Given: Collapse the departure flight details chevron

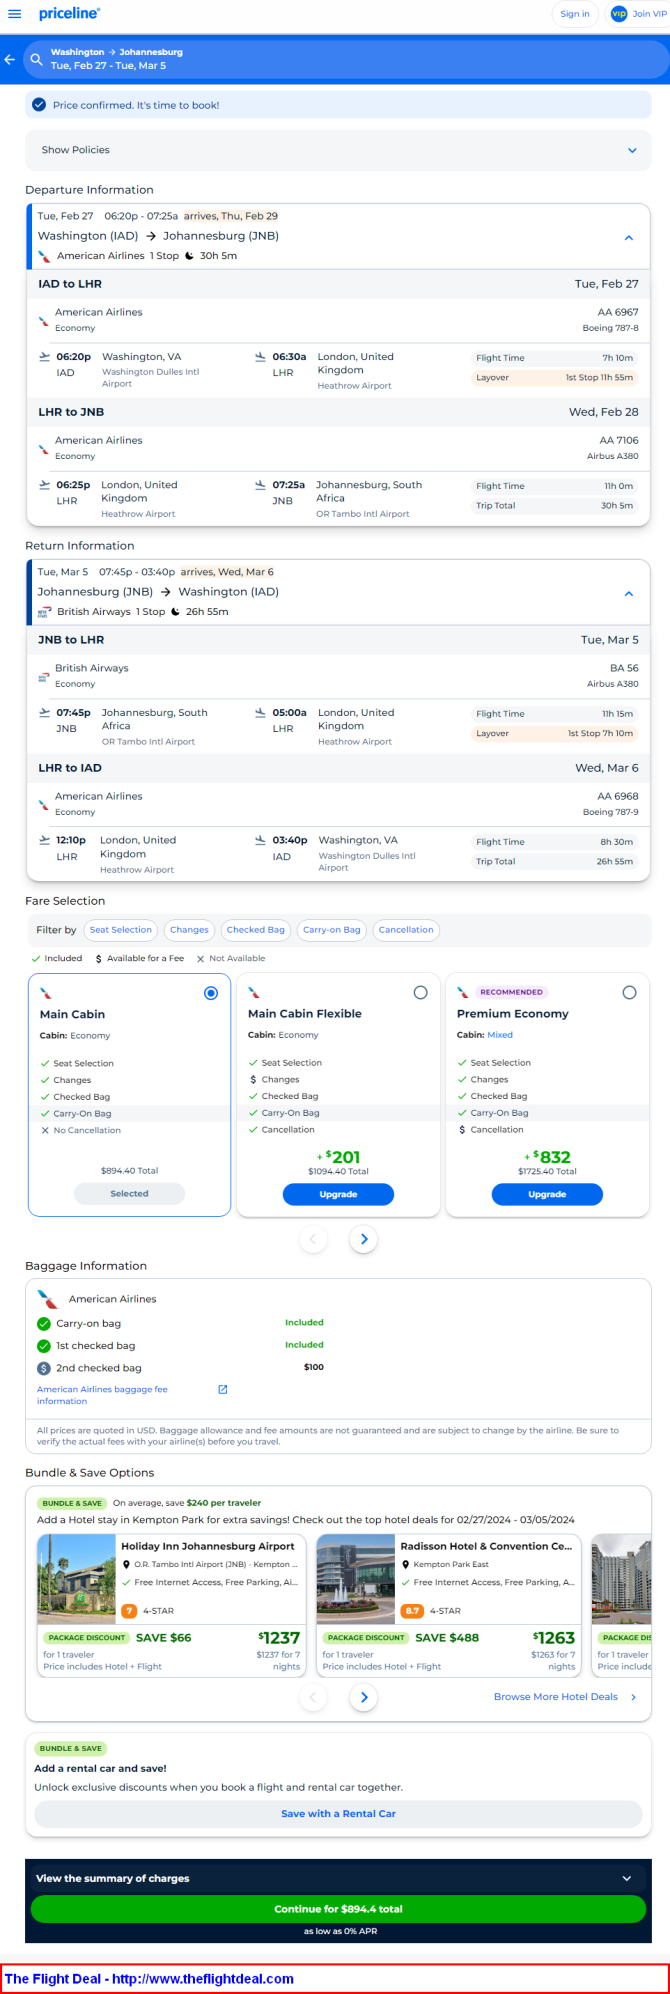Looking at the screenshot, I should tap(629, 238).
